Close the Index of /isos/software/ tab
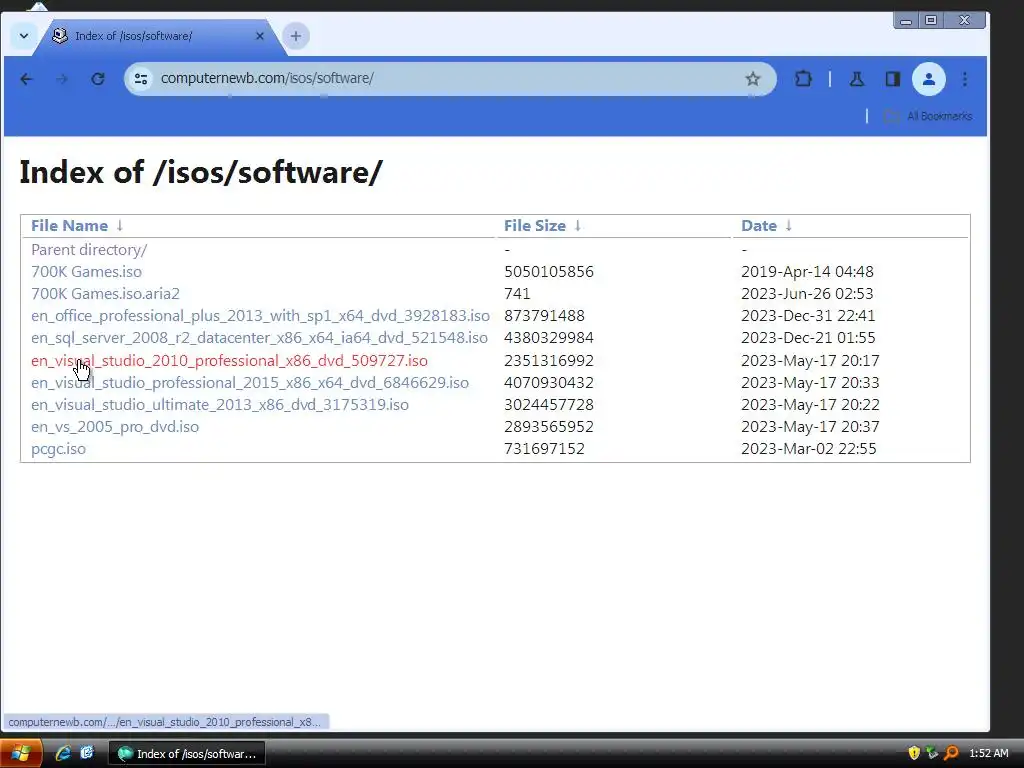Viewport: 1024px width, 768px height. [260, 36]
